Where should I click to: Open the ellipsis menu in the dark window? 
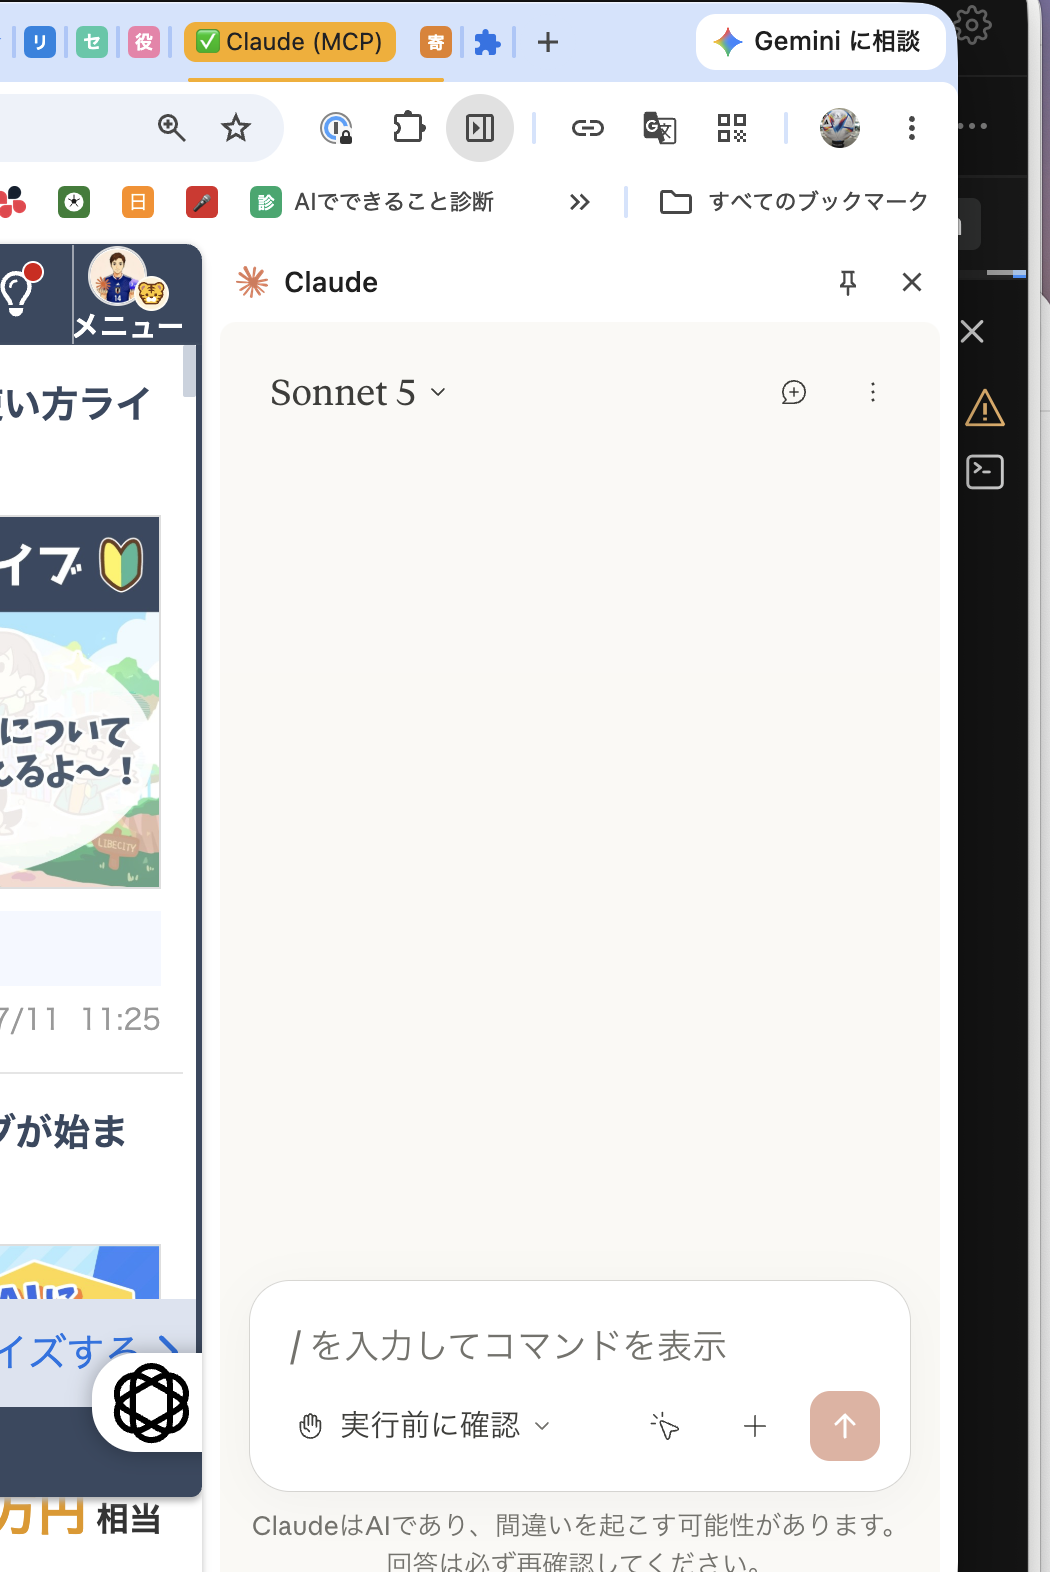(x=973, y=126)
